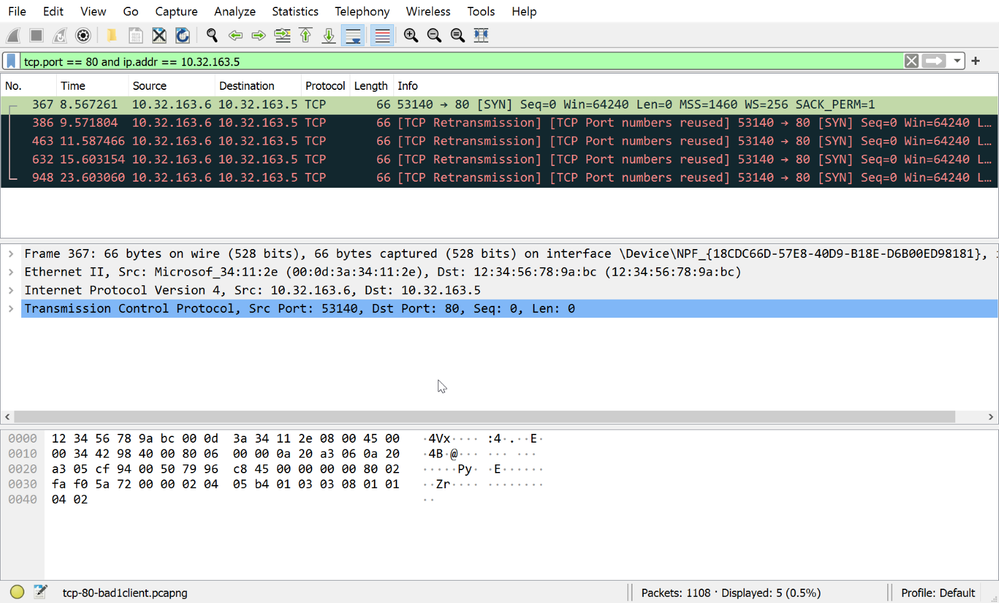Open display filter bookmarks

pos(11,61)
